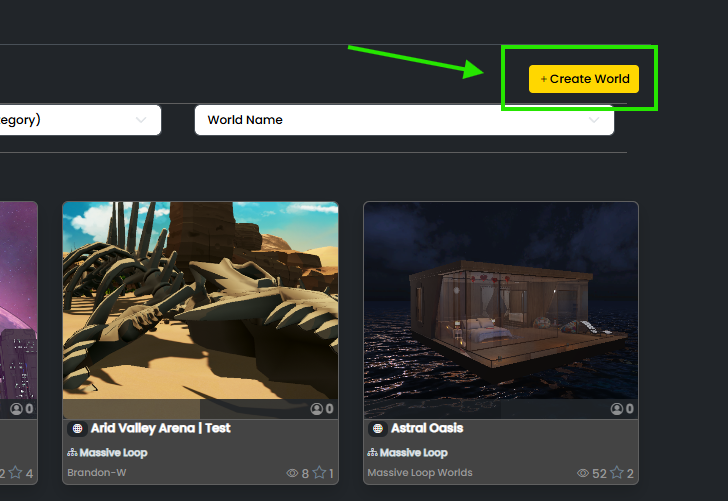728x501 pixels.
Task: Click the star rating icon on Astral Oasis
Action: (x=617, y=473)
